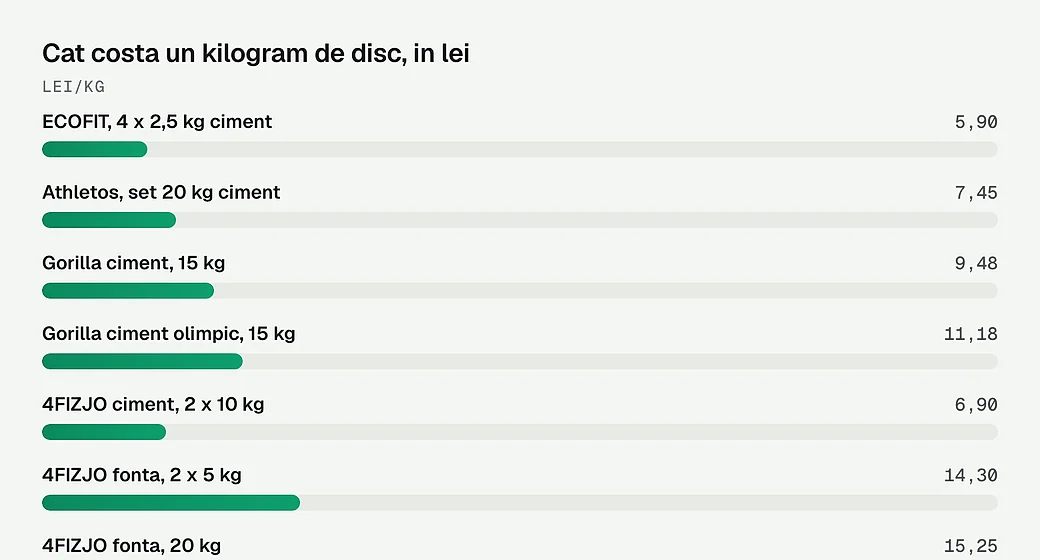Select the Athletos set 20 kg ciment label
This screenshot has width=1040, height=560.
pyautogui.click(x=161, y=192)
